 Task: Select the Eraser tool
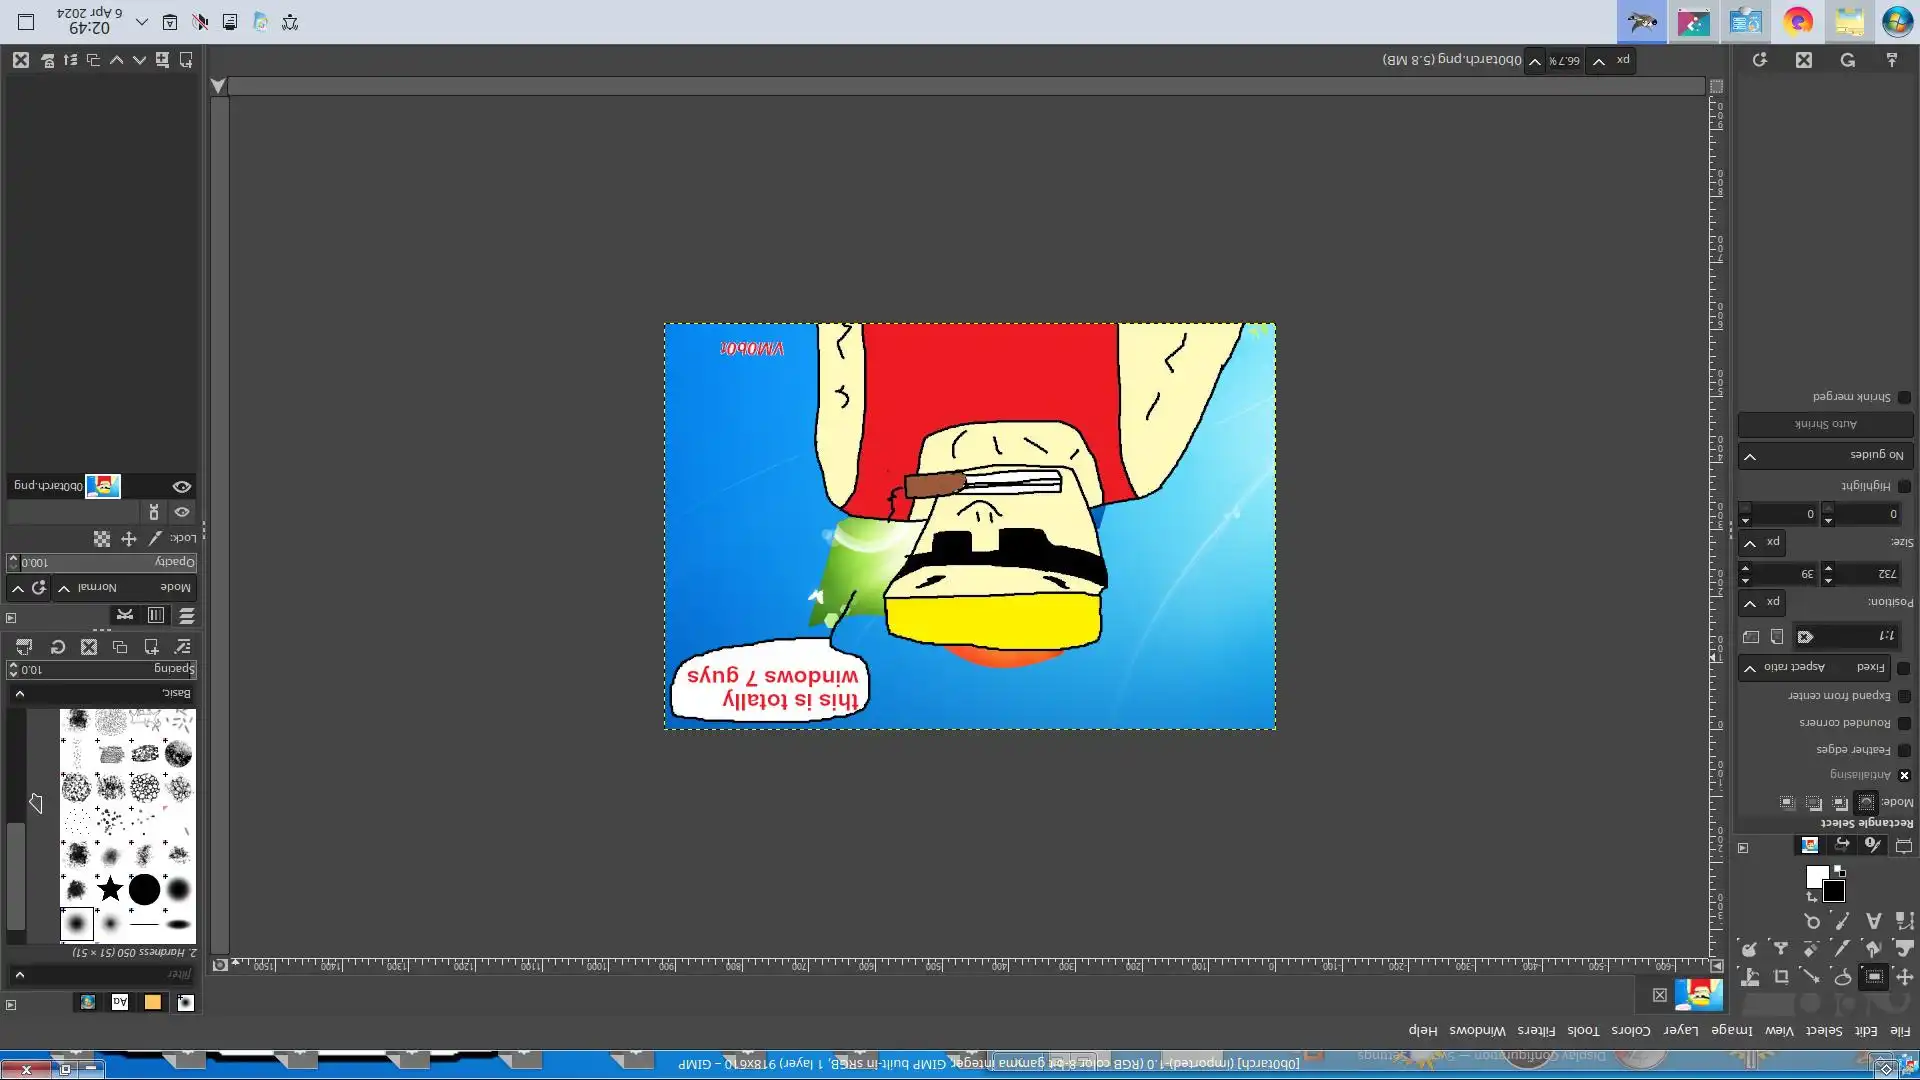[1811, 948]
